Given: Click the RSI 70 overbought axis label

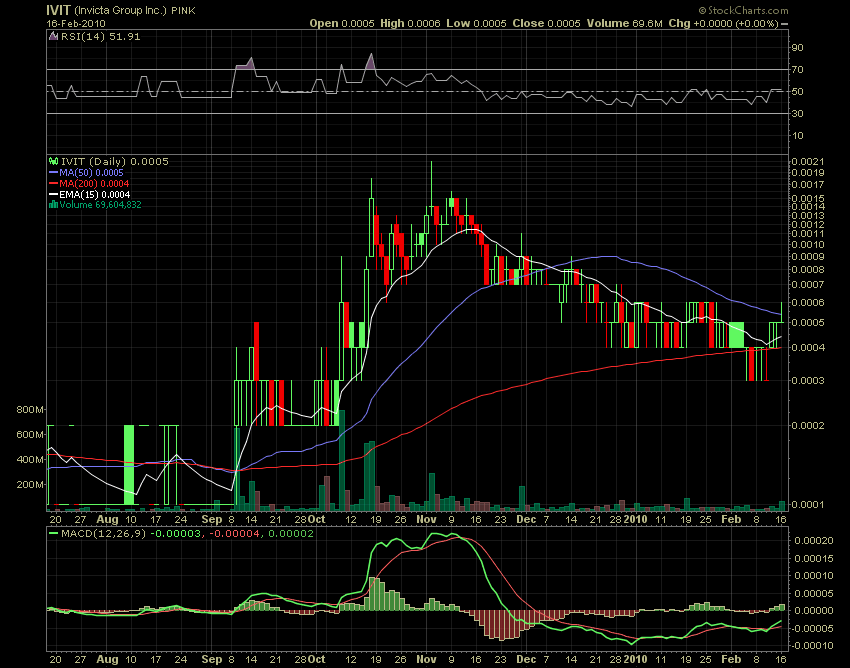Looking at the screenshot, I should coord(797,69).
